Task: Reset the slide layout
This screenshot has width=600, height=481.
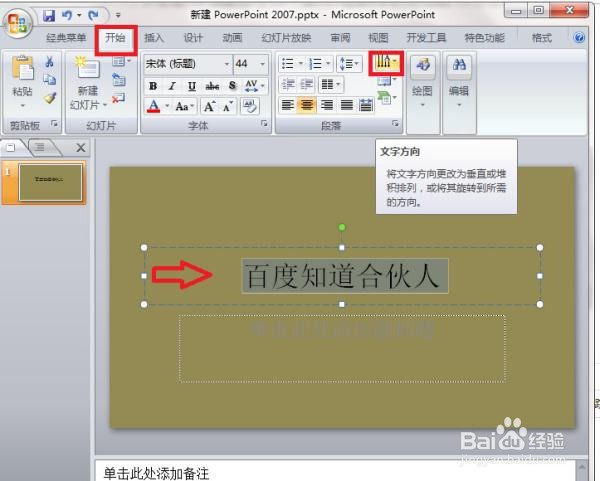Action: [x=119, y=80]
